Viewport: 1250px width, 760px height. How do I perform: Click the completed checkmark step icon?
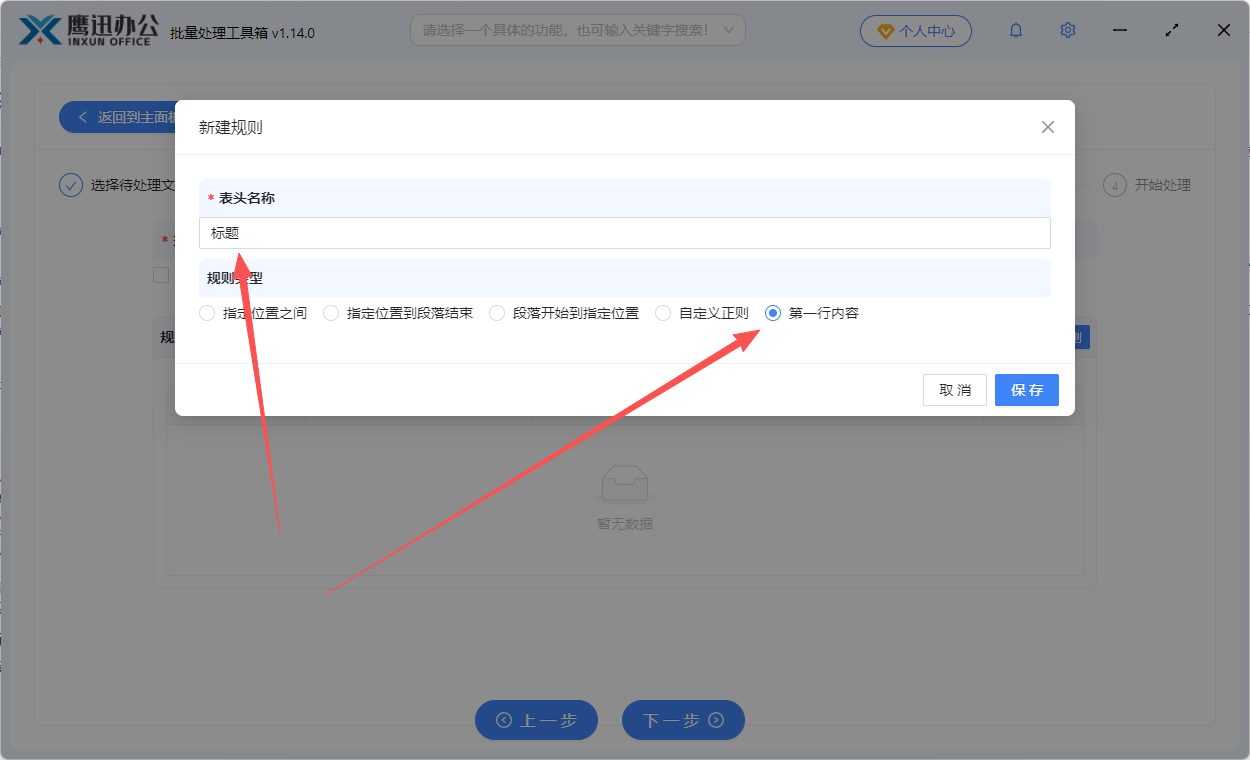70,185
